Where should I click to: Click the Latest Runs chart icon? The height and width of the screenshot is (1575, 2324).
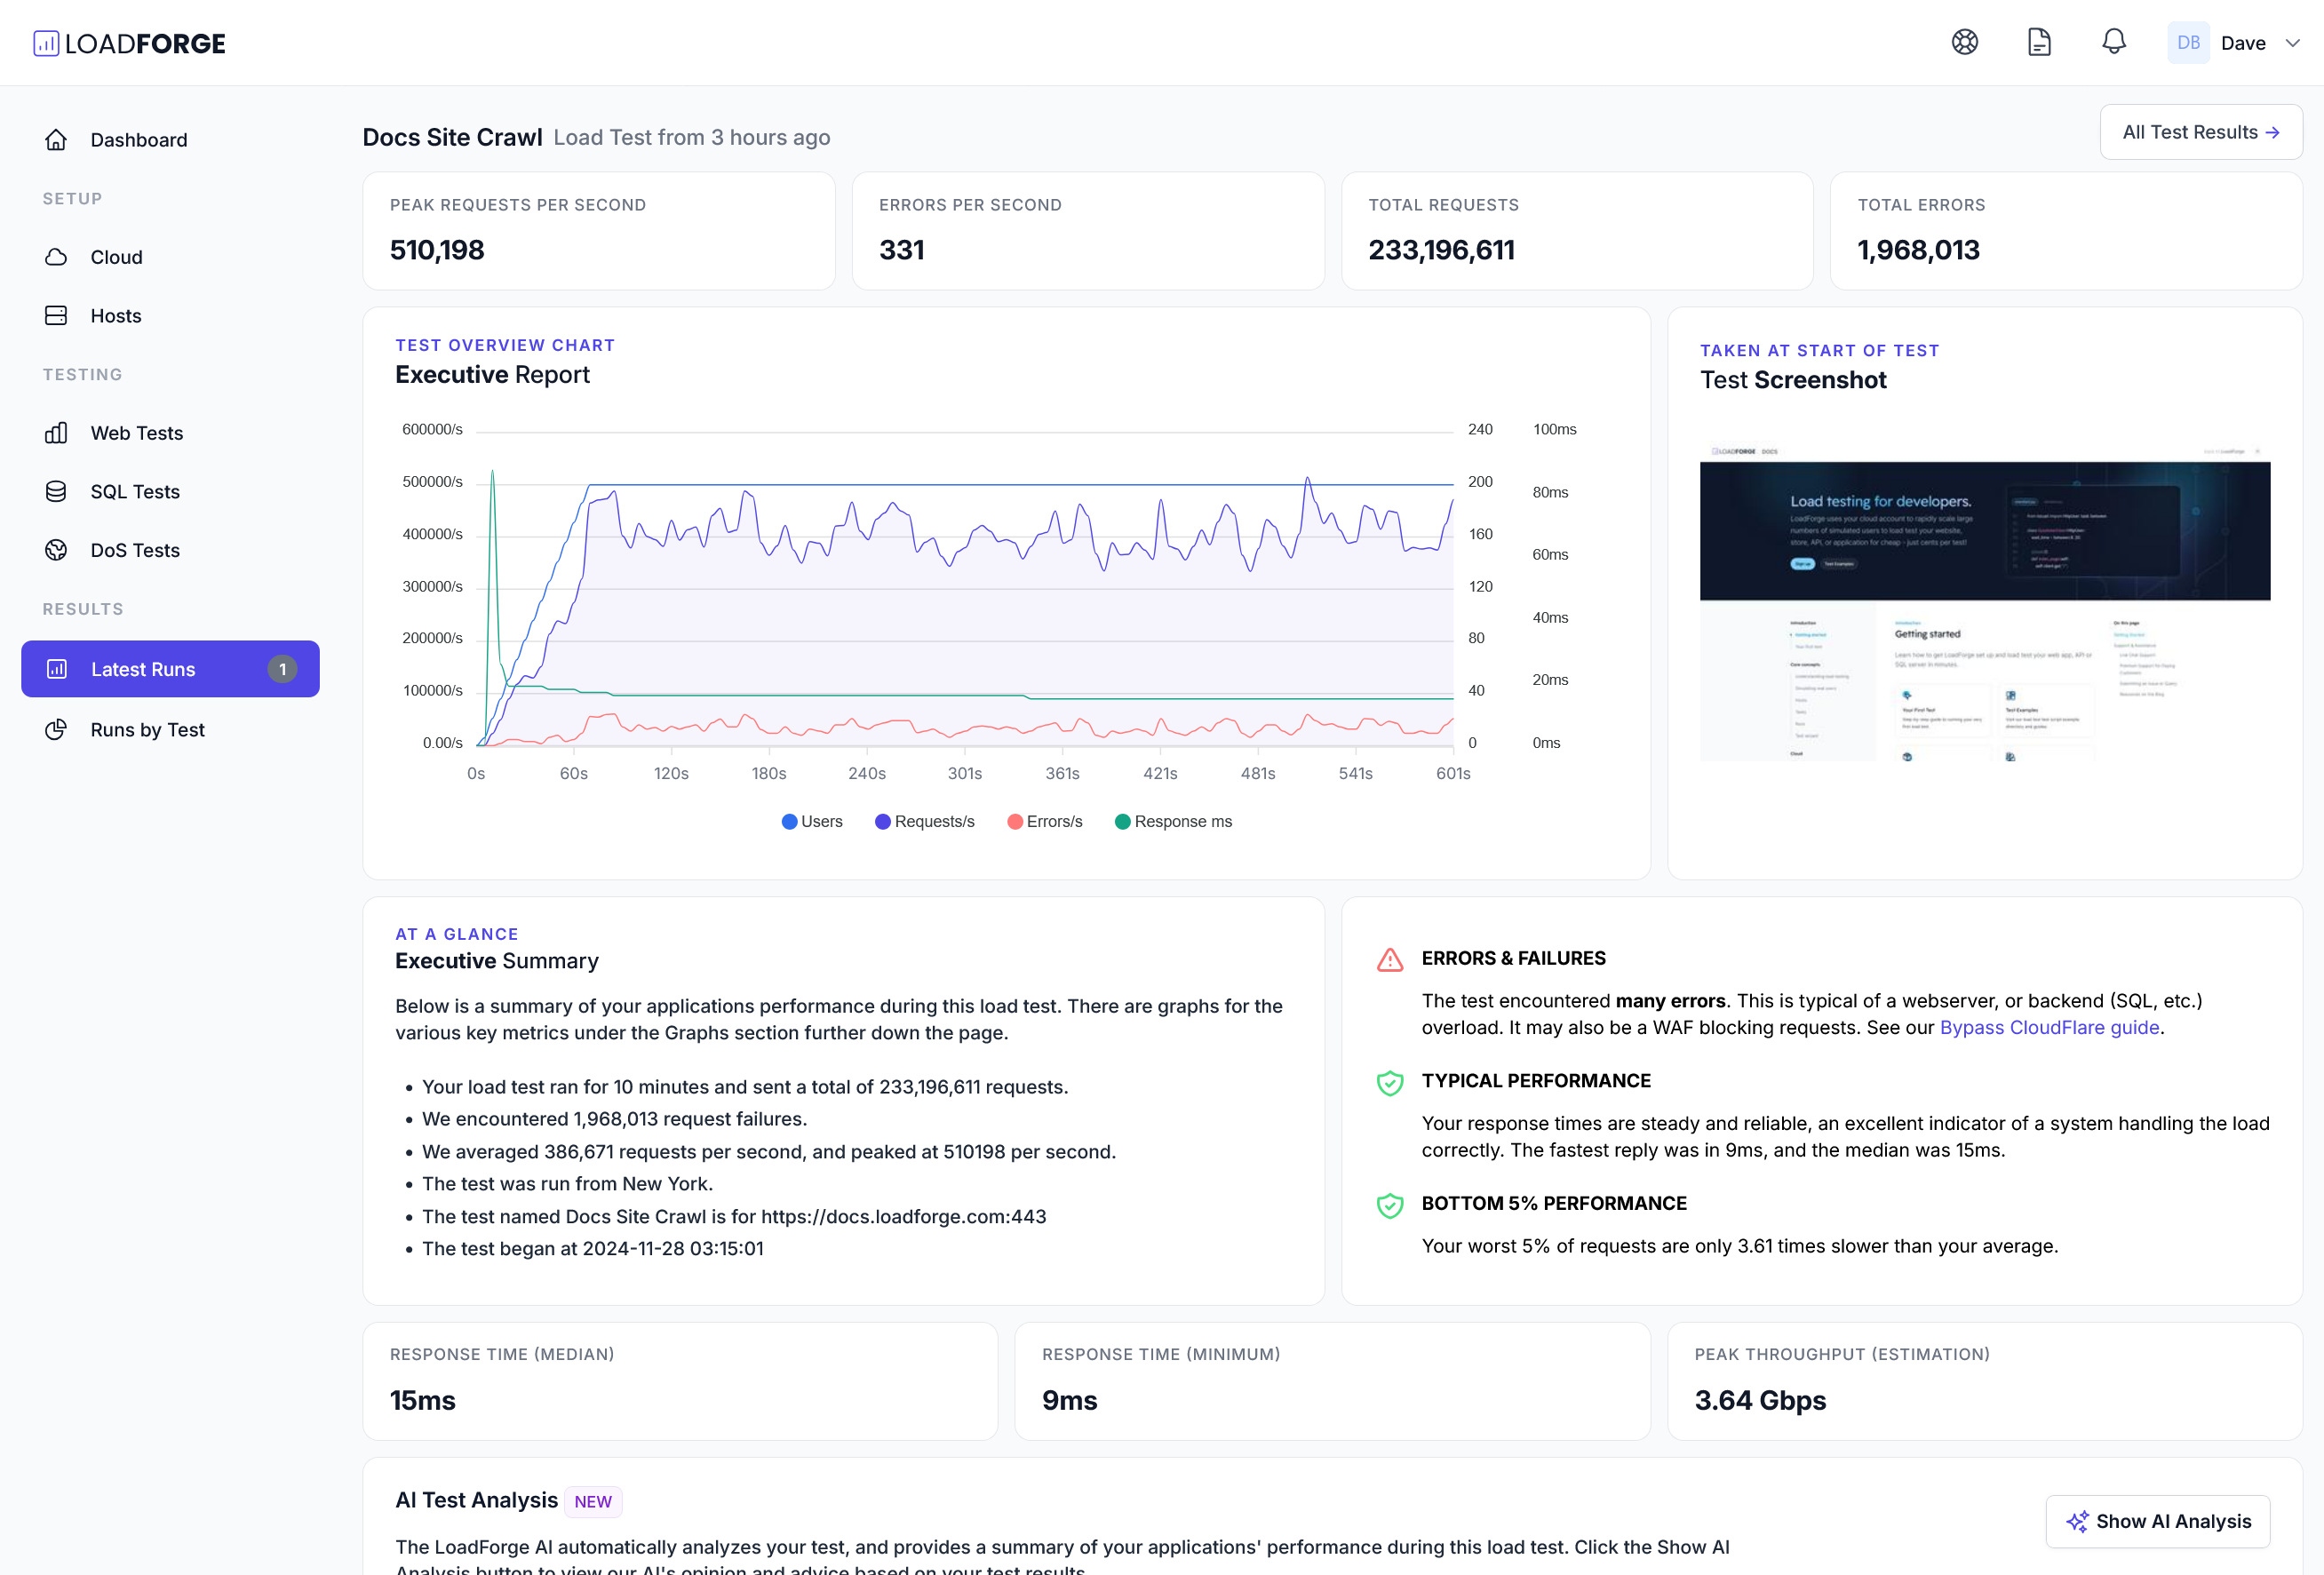click(x=57, y=669)
